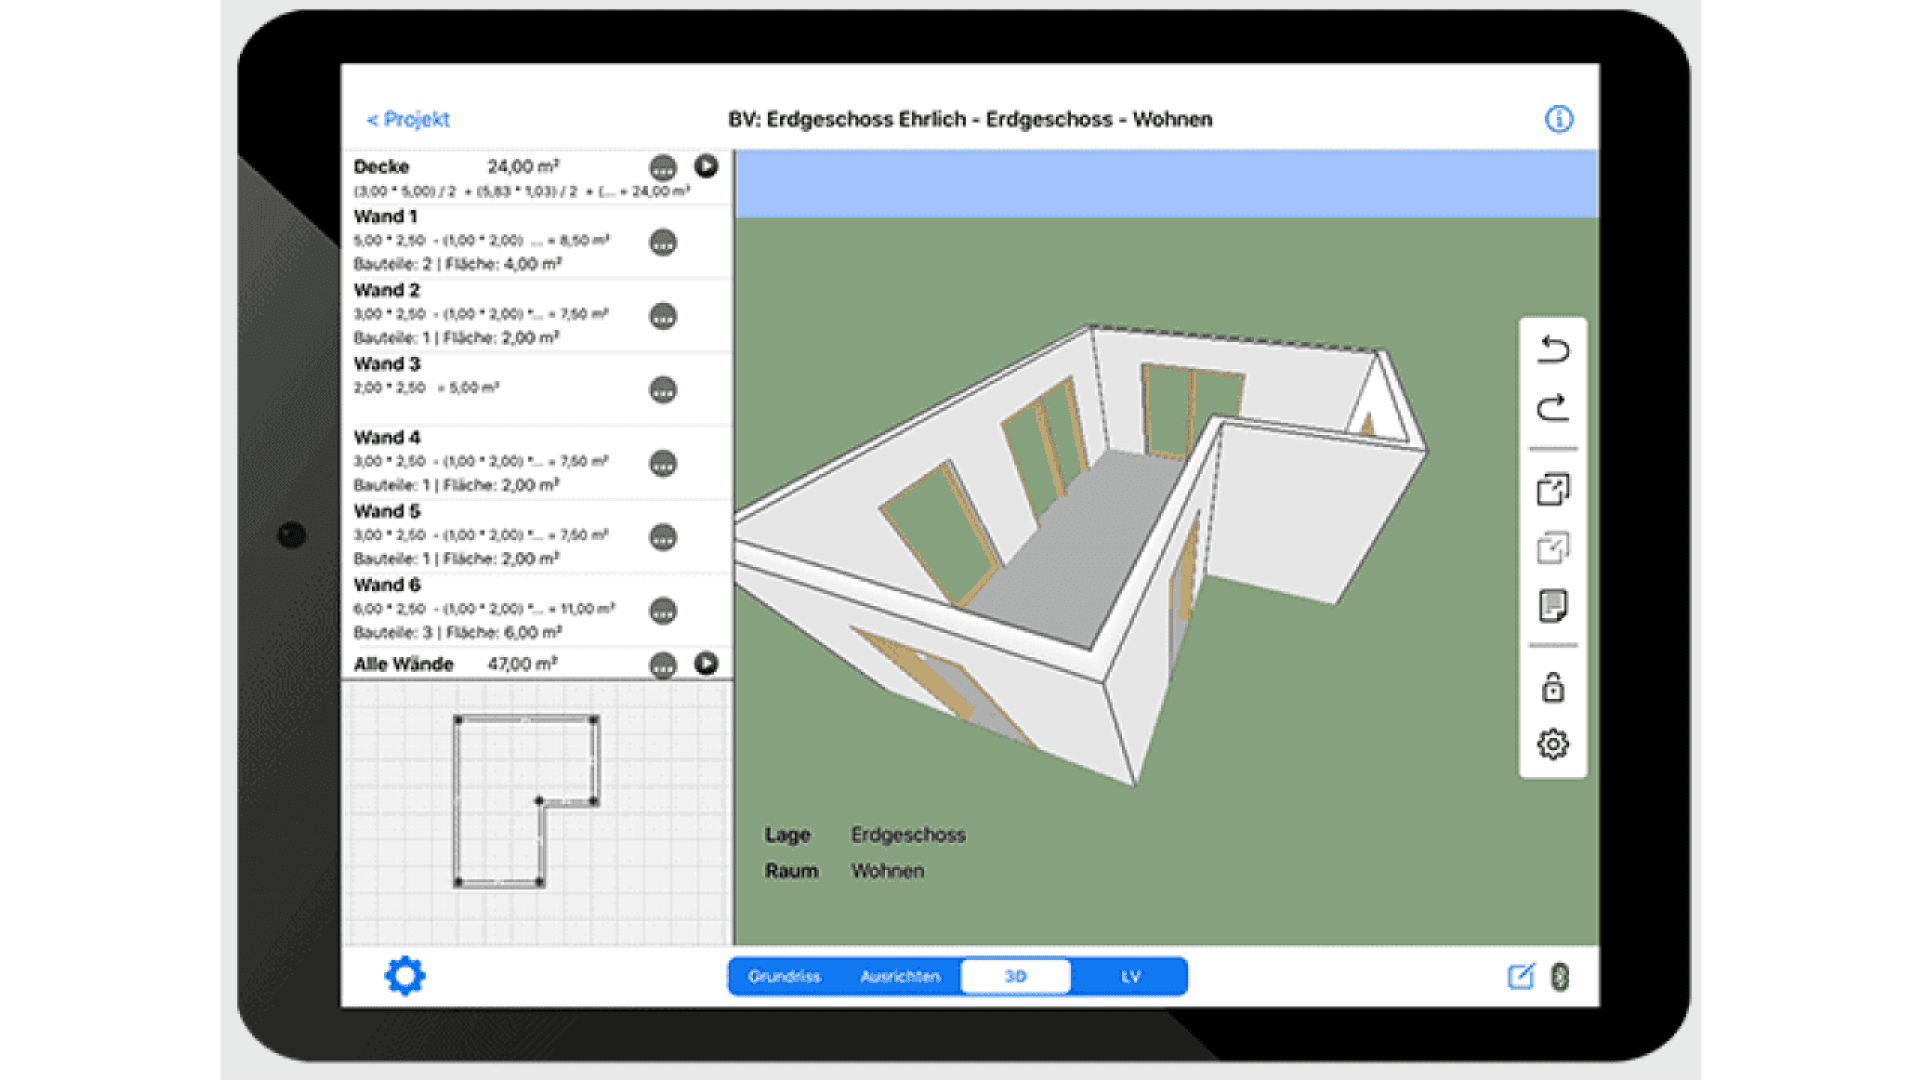Open the more options for Decke row
Screen dimensions: 1920x1080
click(x=663, y=168)
